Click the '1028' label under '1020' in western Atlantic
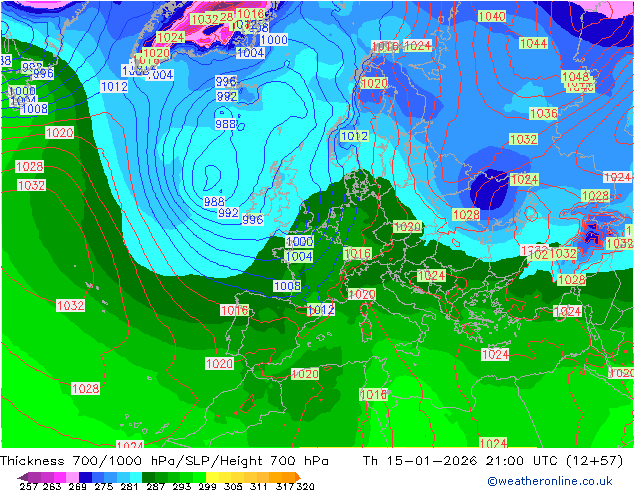 pyautogui.click(x=30, y=167)
